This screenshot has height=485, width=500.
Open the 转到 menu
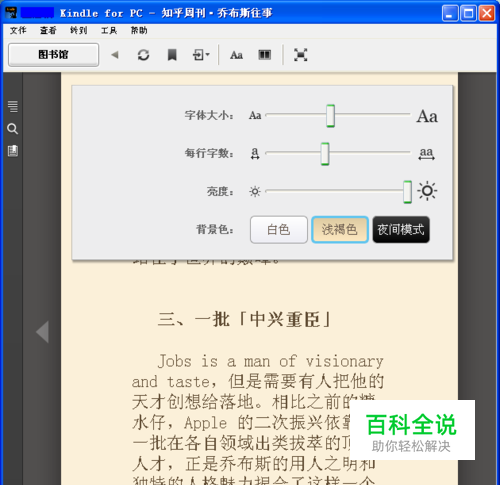79,31
